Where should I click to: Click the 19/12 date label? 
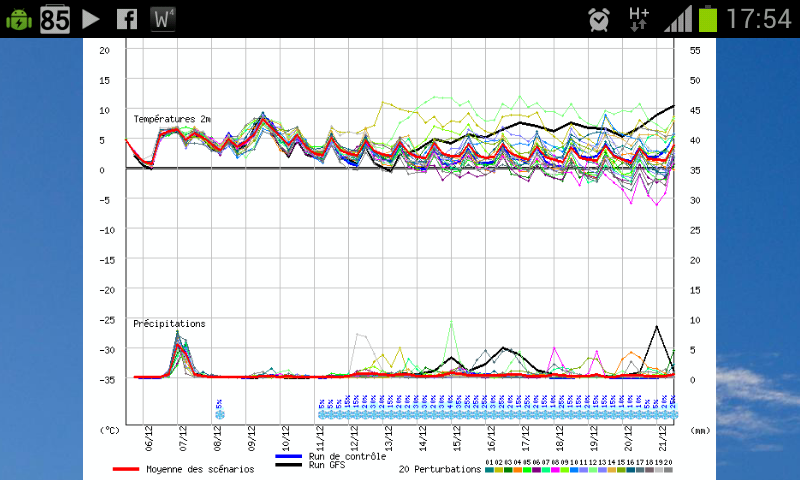(x=594, y=438)
